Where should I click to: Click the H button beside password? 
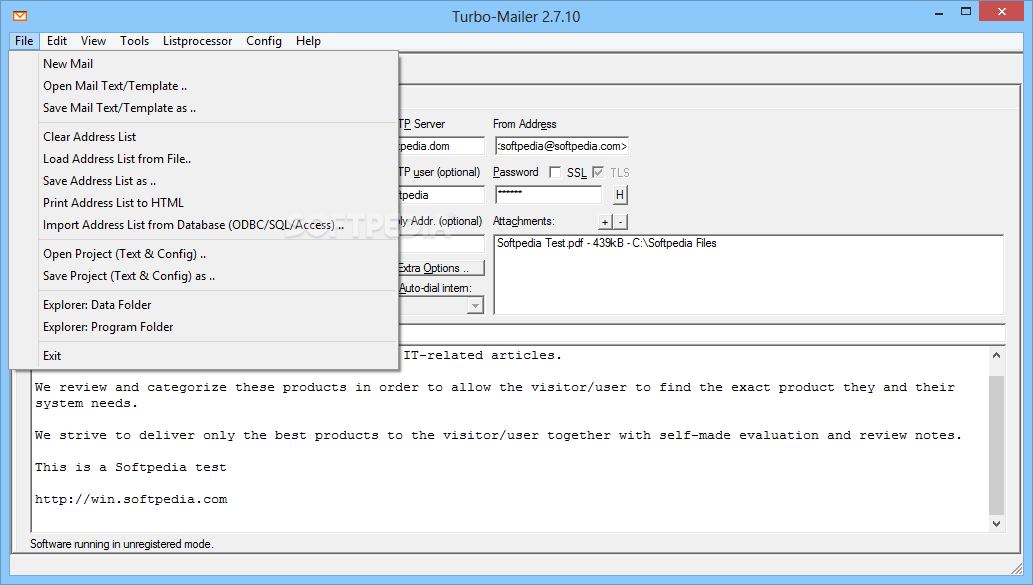coord(620,195)
